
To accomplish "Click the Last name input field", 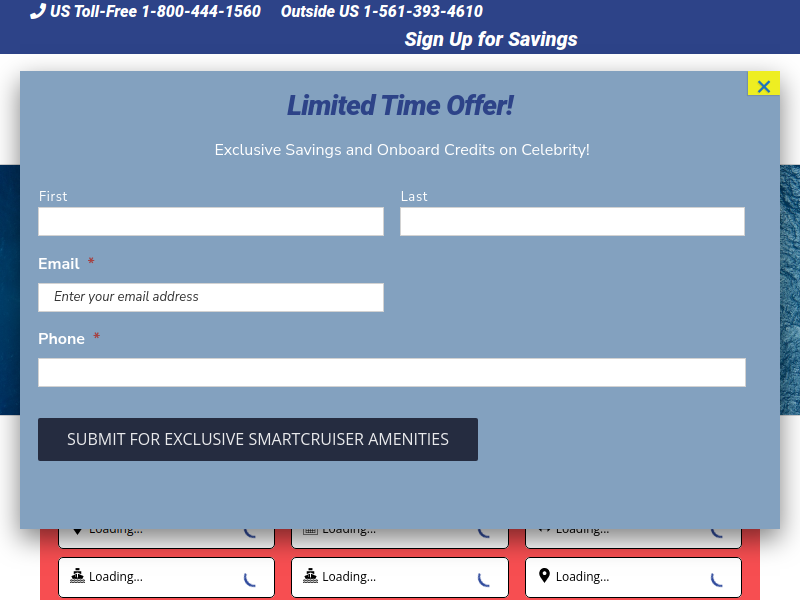I will (572, 221).
